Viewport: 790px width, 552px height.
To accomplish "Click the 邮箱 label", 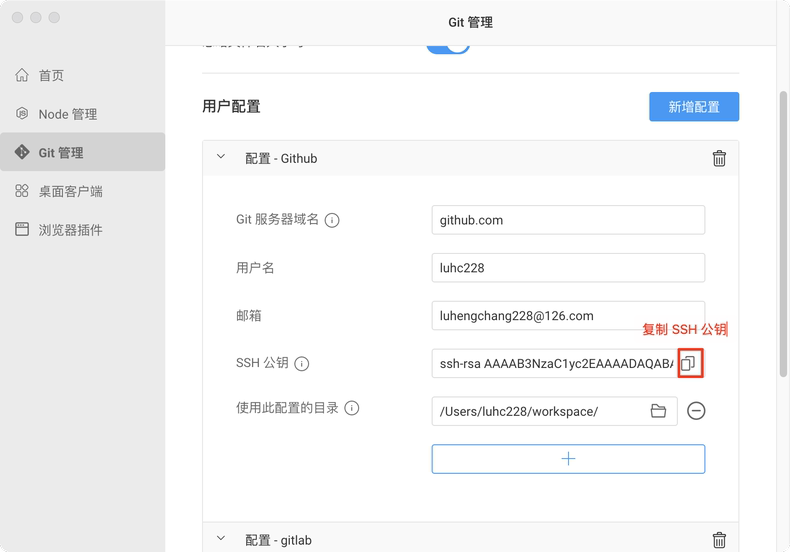I will pos(249,316).
